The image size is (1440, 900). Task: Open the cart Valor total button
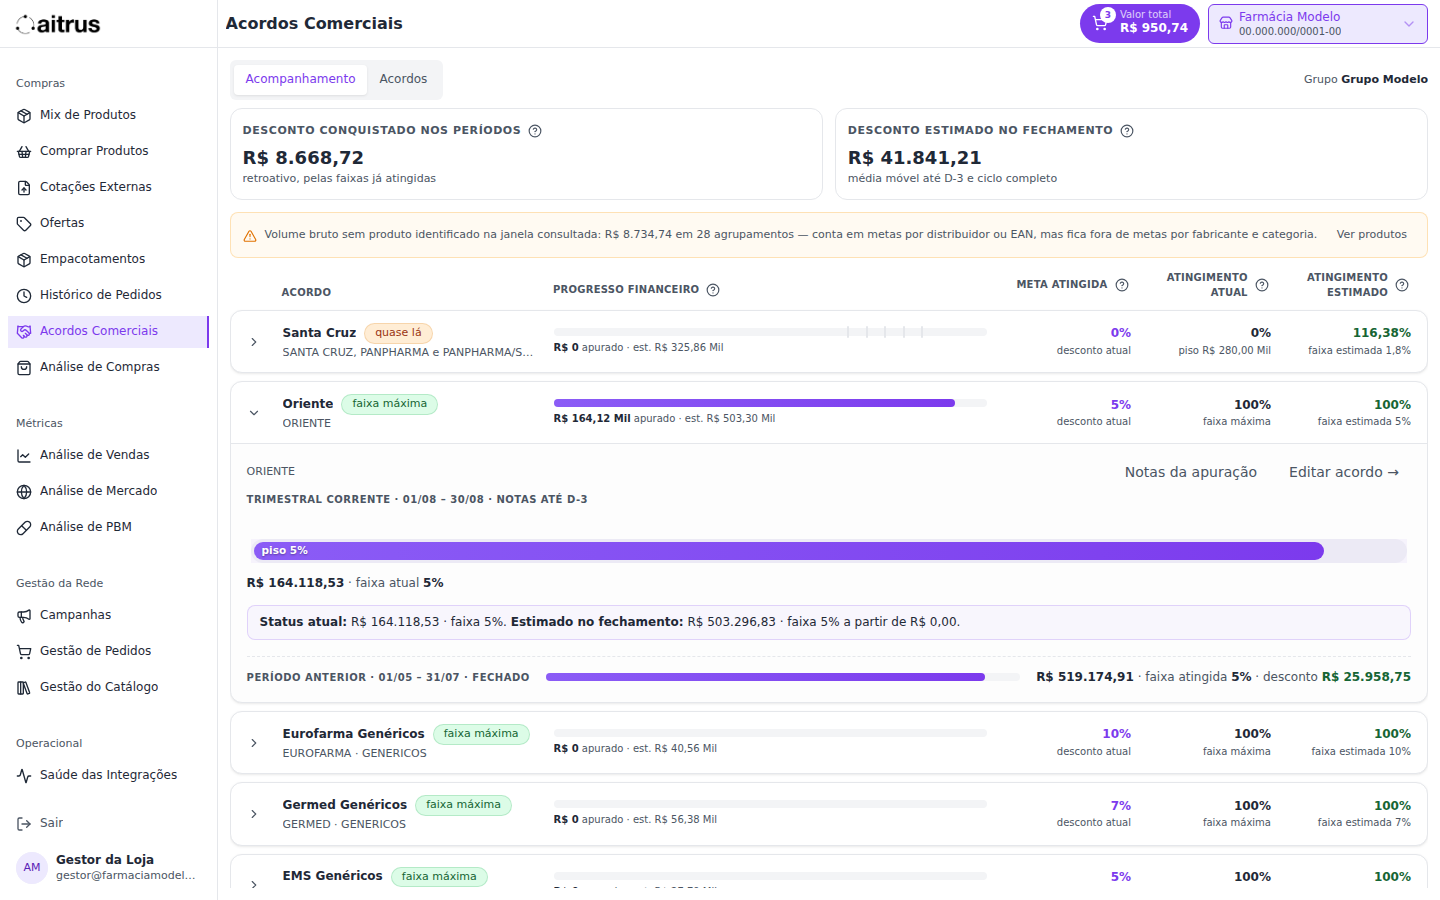coord(1140,24)
